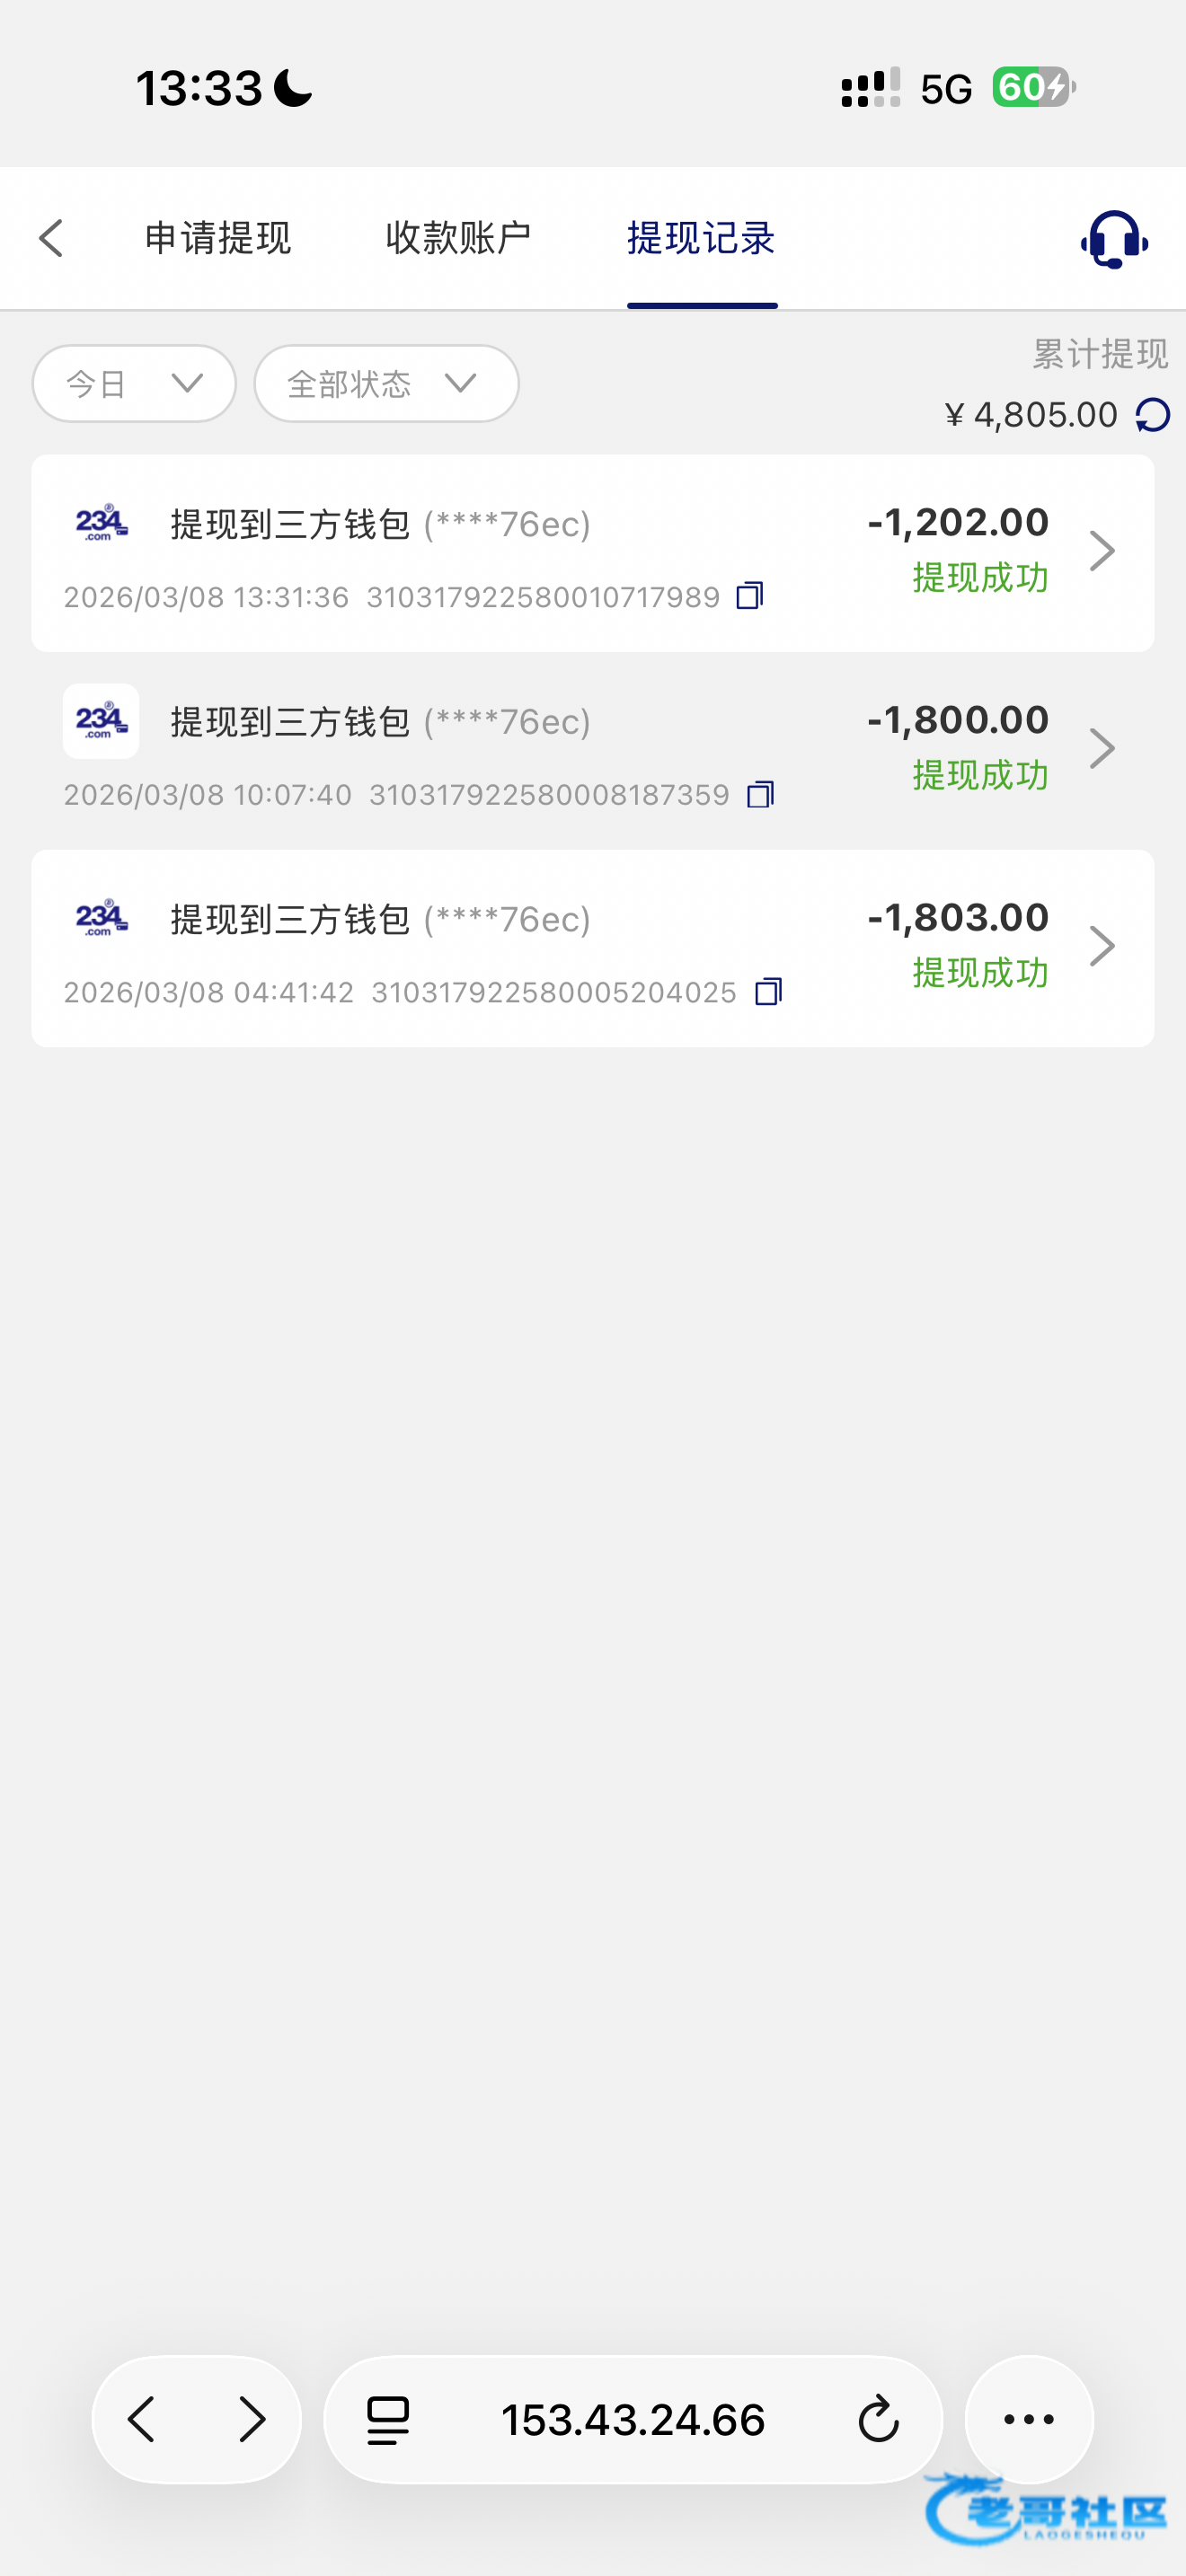This screenshot has width=1186, height=2576.
Task: Expand the 今日 date filter dropdown
Action: click(x=134, y=383)
